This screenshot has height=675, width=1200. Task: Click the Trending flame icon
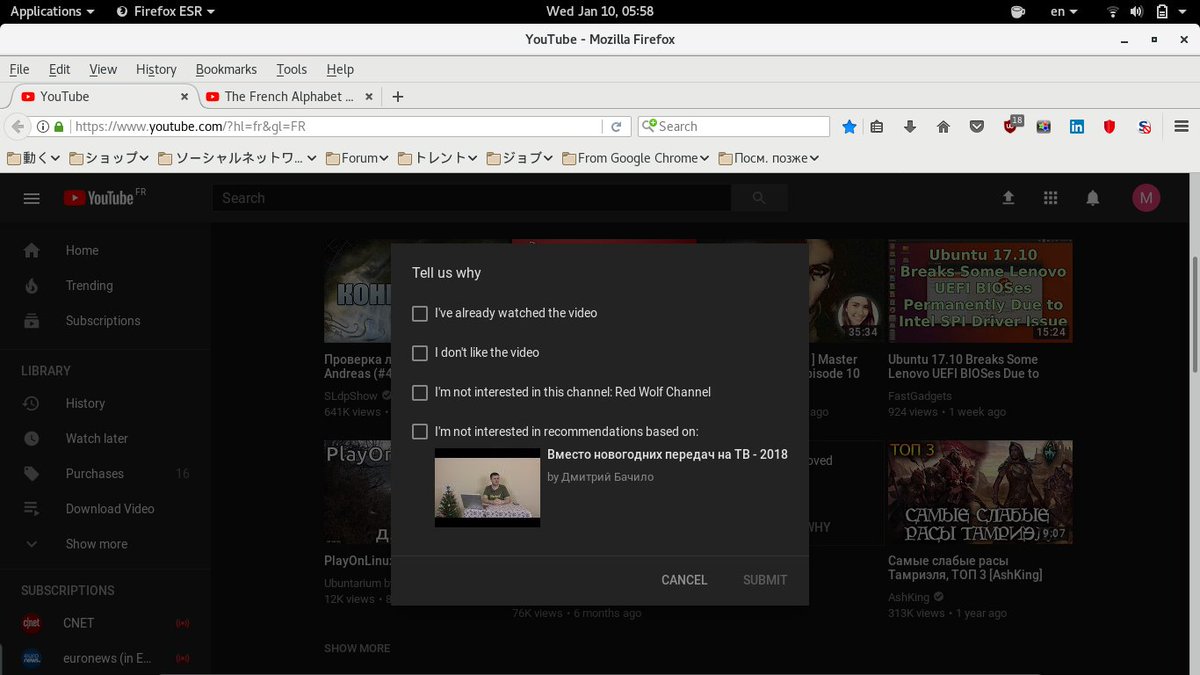(x=32, y=286)
